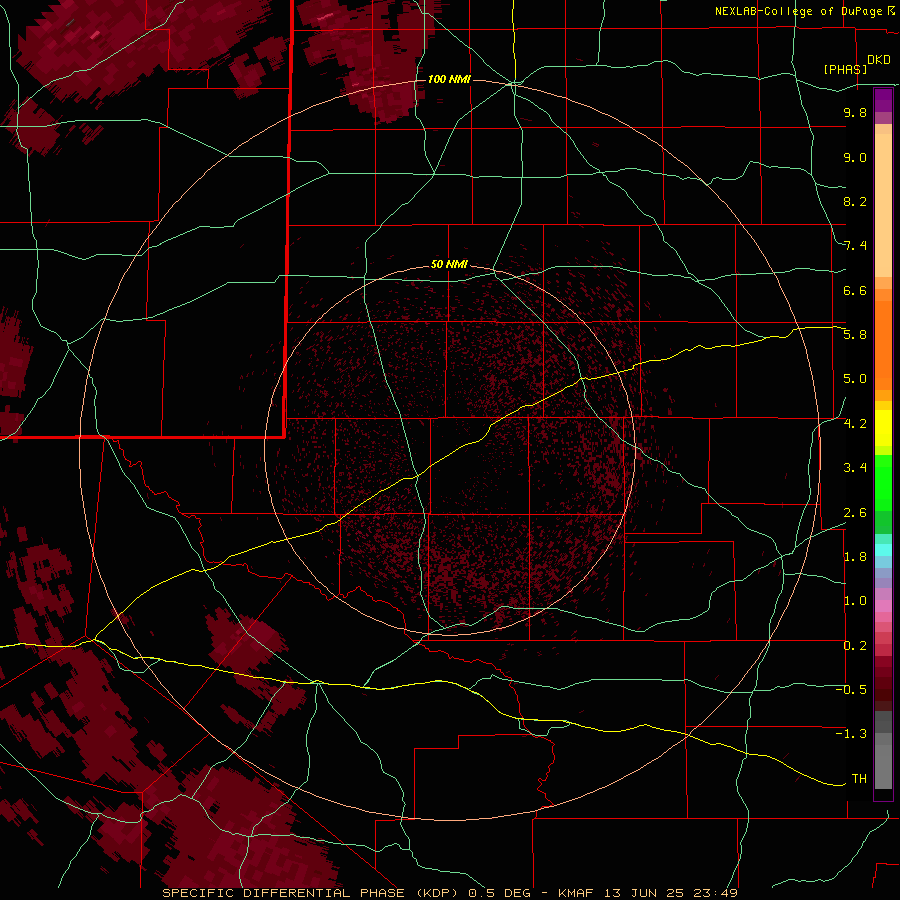
Task: Pick the gray band at scale bottom
Action: click(883, 751)
